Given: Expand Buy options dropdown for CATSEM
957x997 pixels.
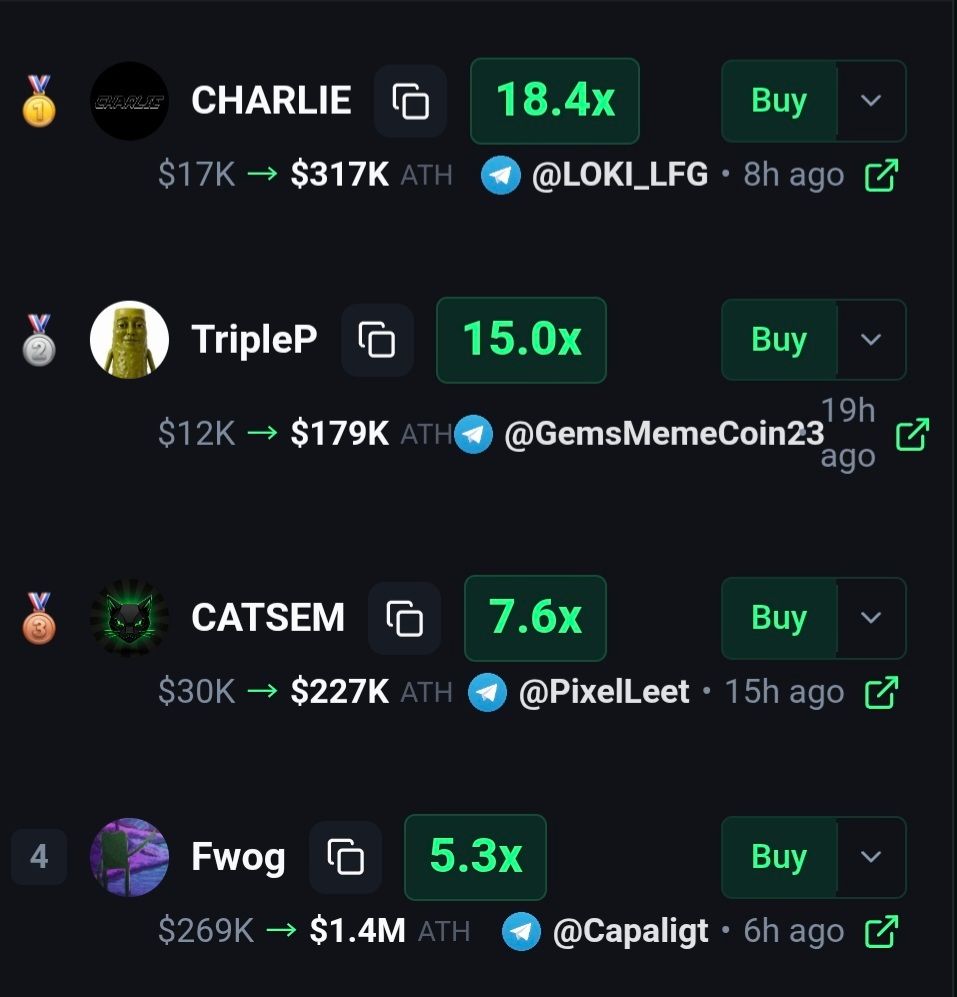Looking at the screenshot, I should click(871, 617).
